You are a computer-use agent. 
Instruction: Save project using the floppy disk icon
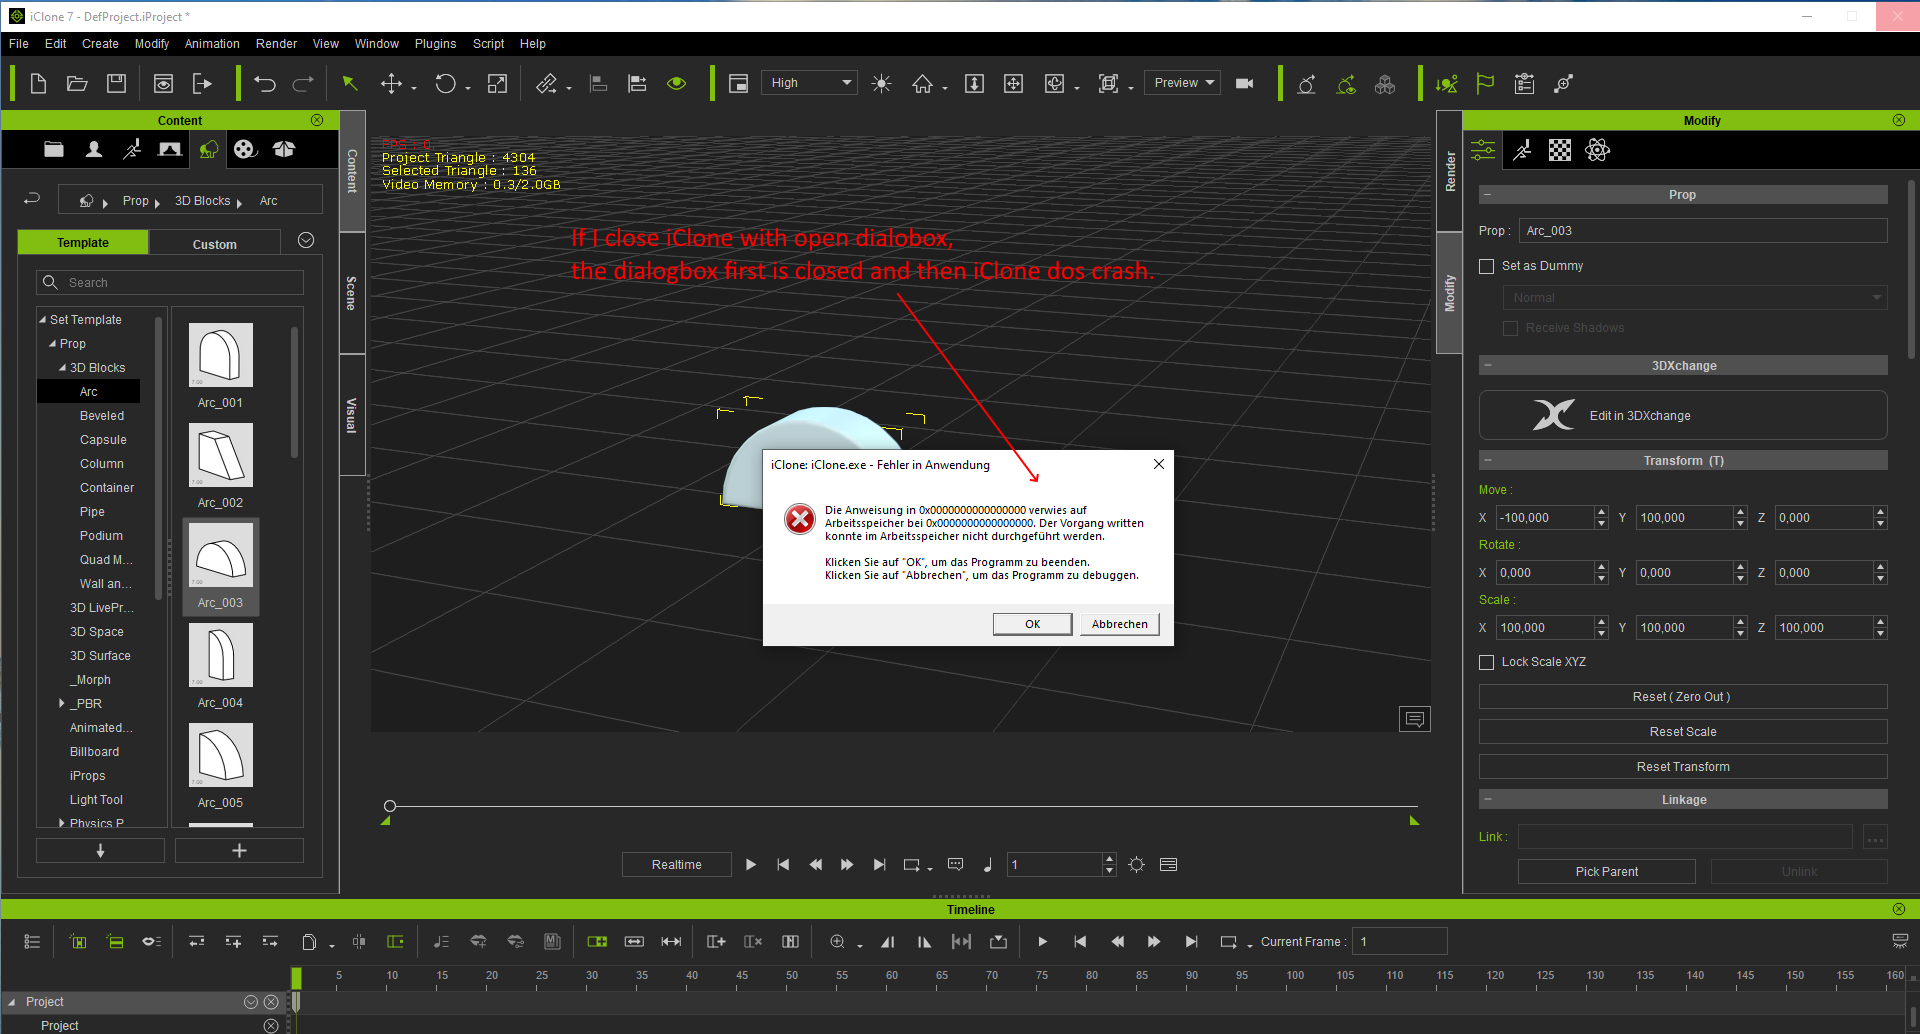point(116,84)
